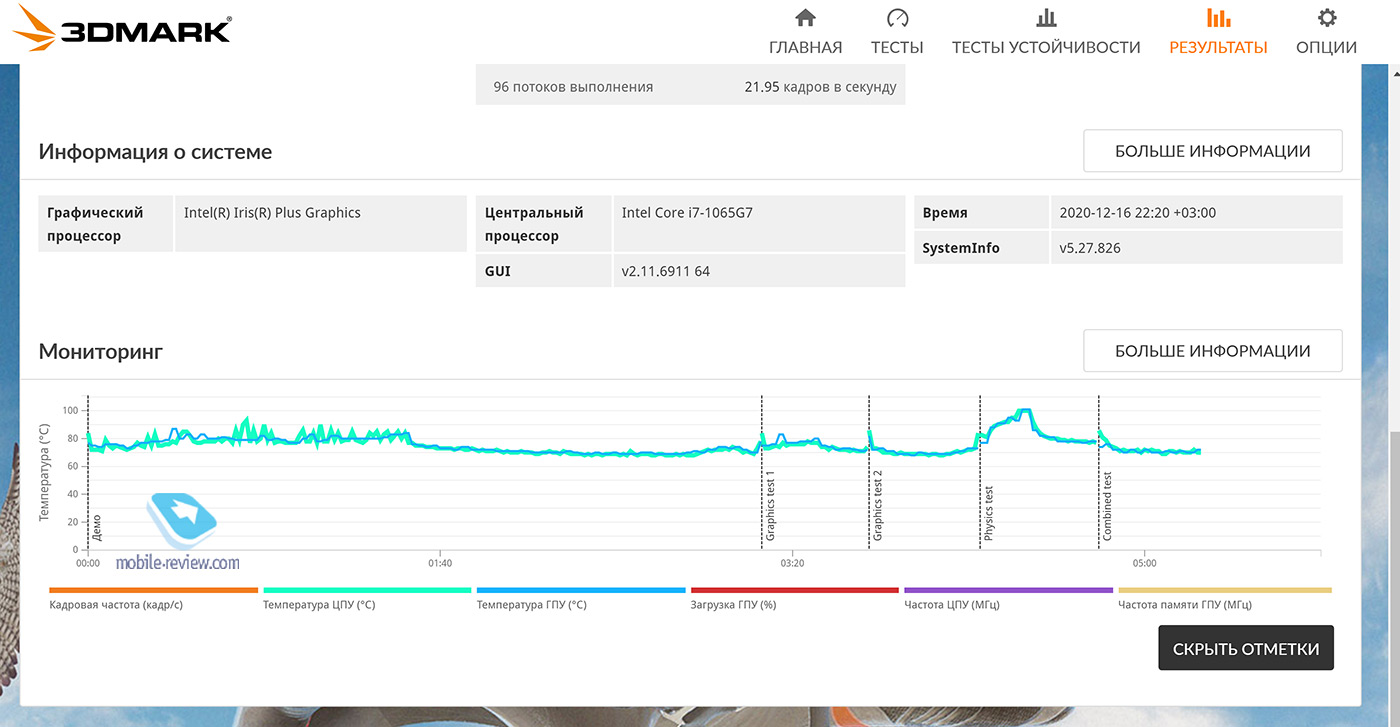Image resolution: width=1400 pixels, height=727 pixels.
Task: Click the 3DMark logo
Action: pyautogui.click(x=122, y=30)
